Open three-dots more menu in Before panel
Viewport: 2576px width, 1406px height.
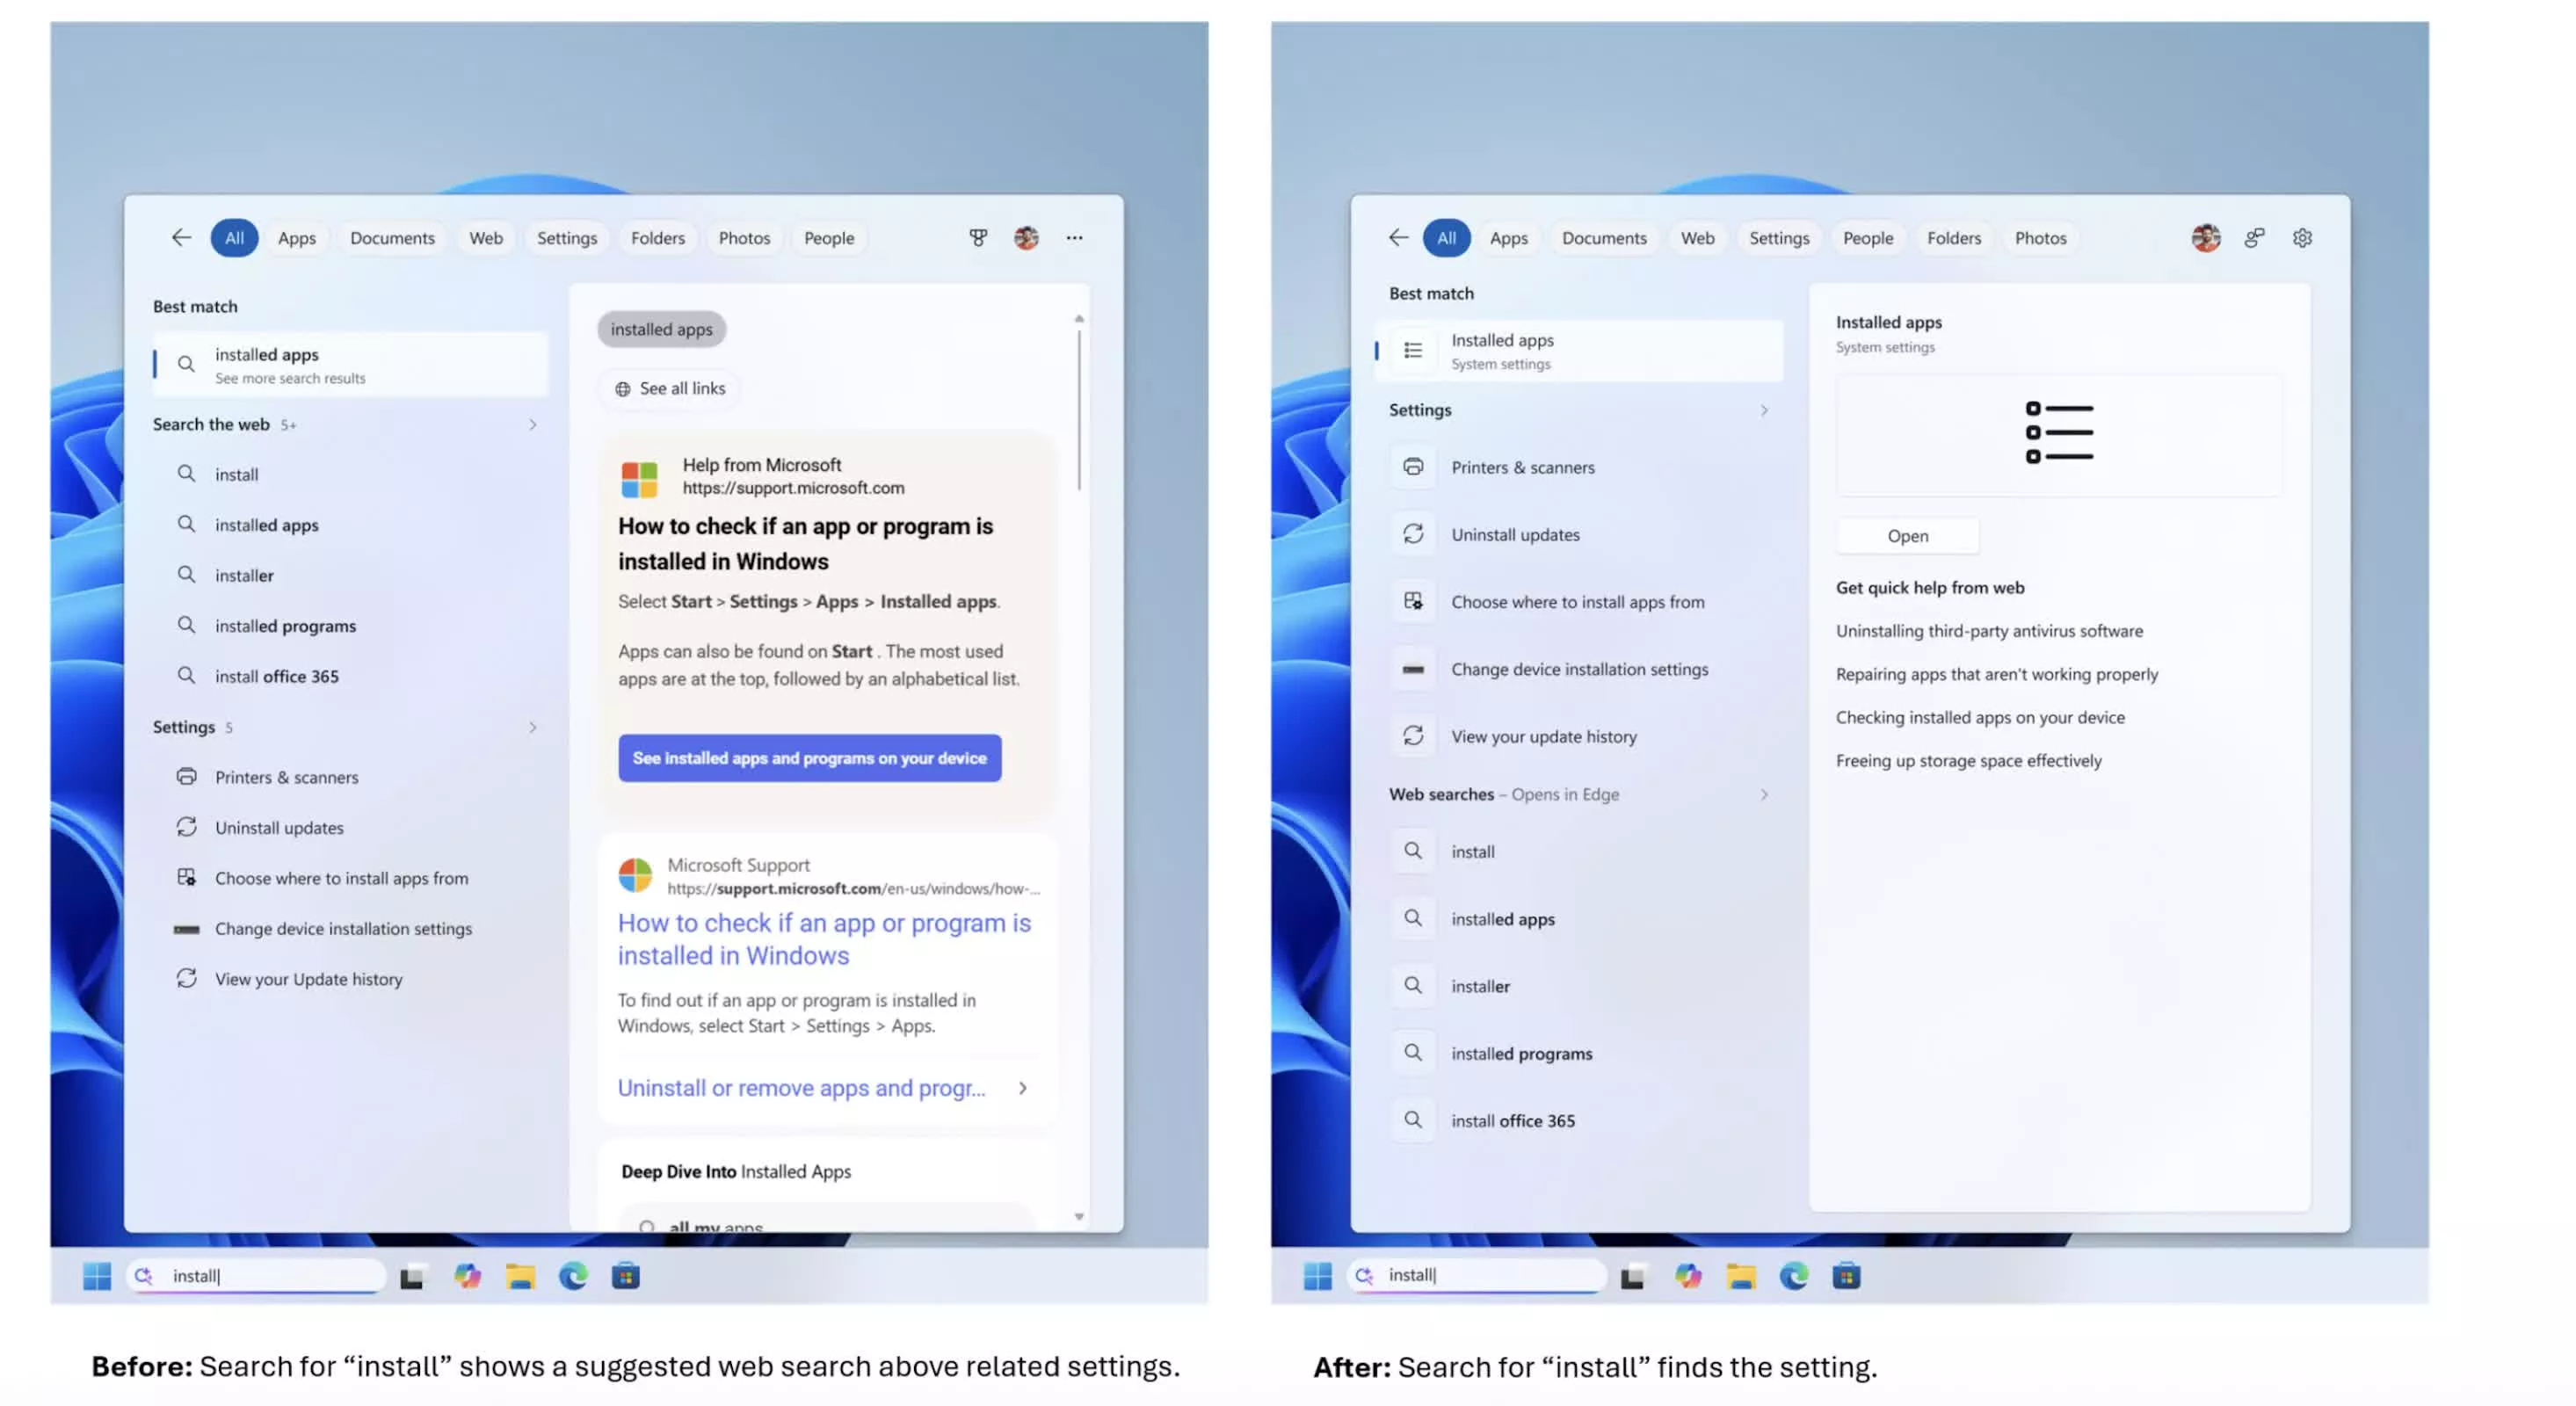1074,238
